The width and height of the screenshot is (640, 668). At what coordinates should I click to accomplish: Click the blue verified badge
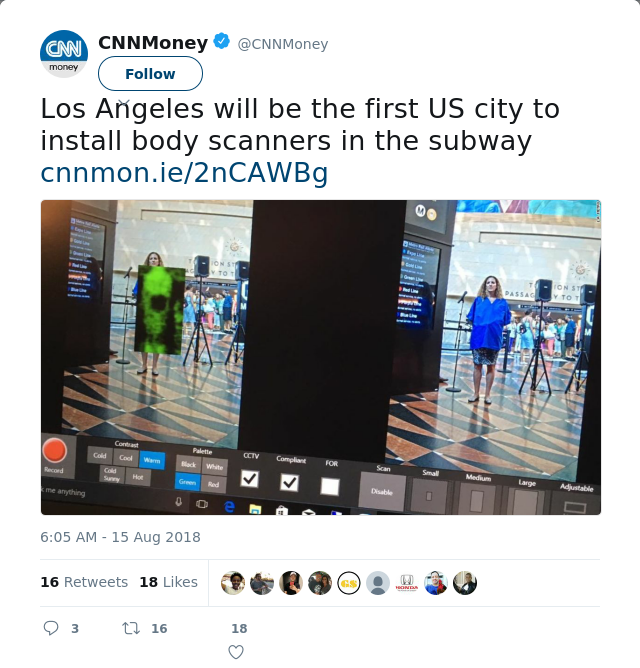pos(222,41)
